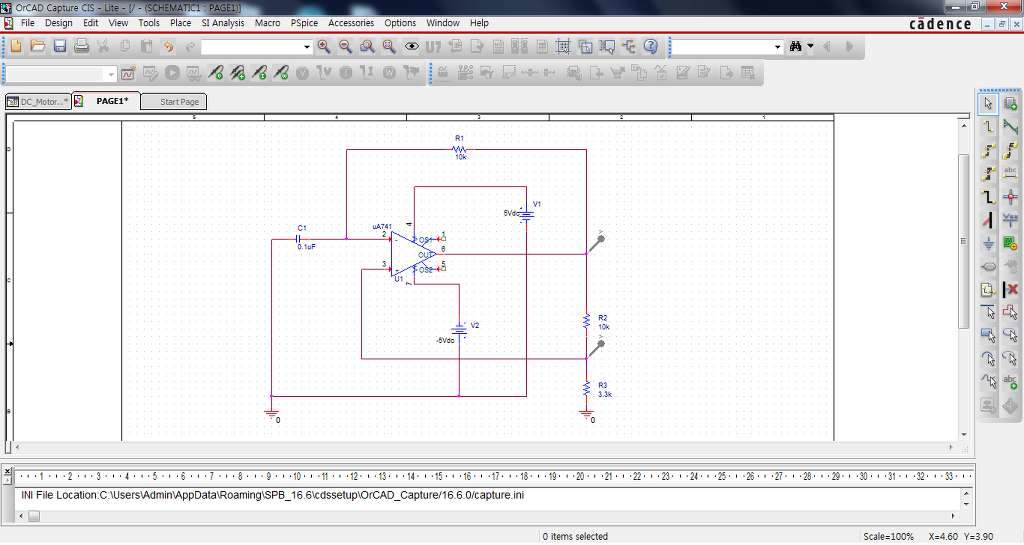Expand the find options arrow beside binoculars
Viewport: 1024px width, 545px height.
click(x=810, y=47)
